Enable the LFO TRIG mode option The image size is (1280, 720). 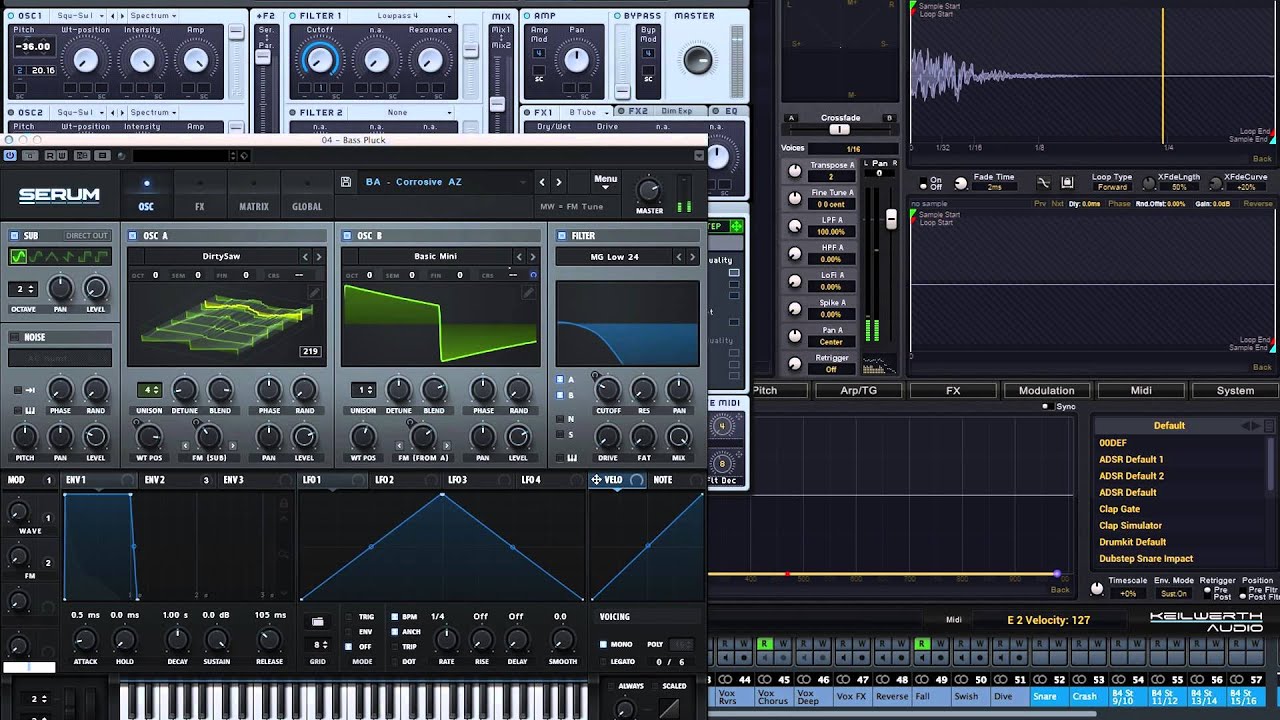(349, 617)
